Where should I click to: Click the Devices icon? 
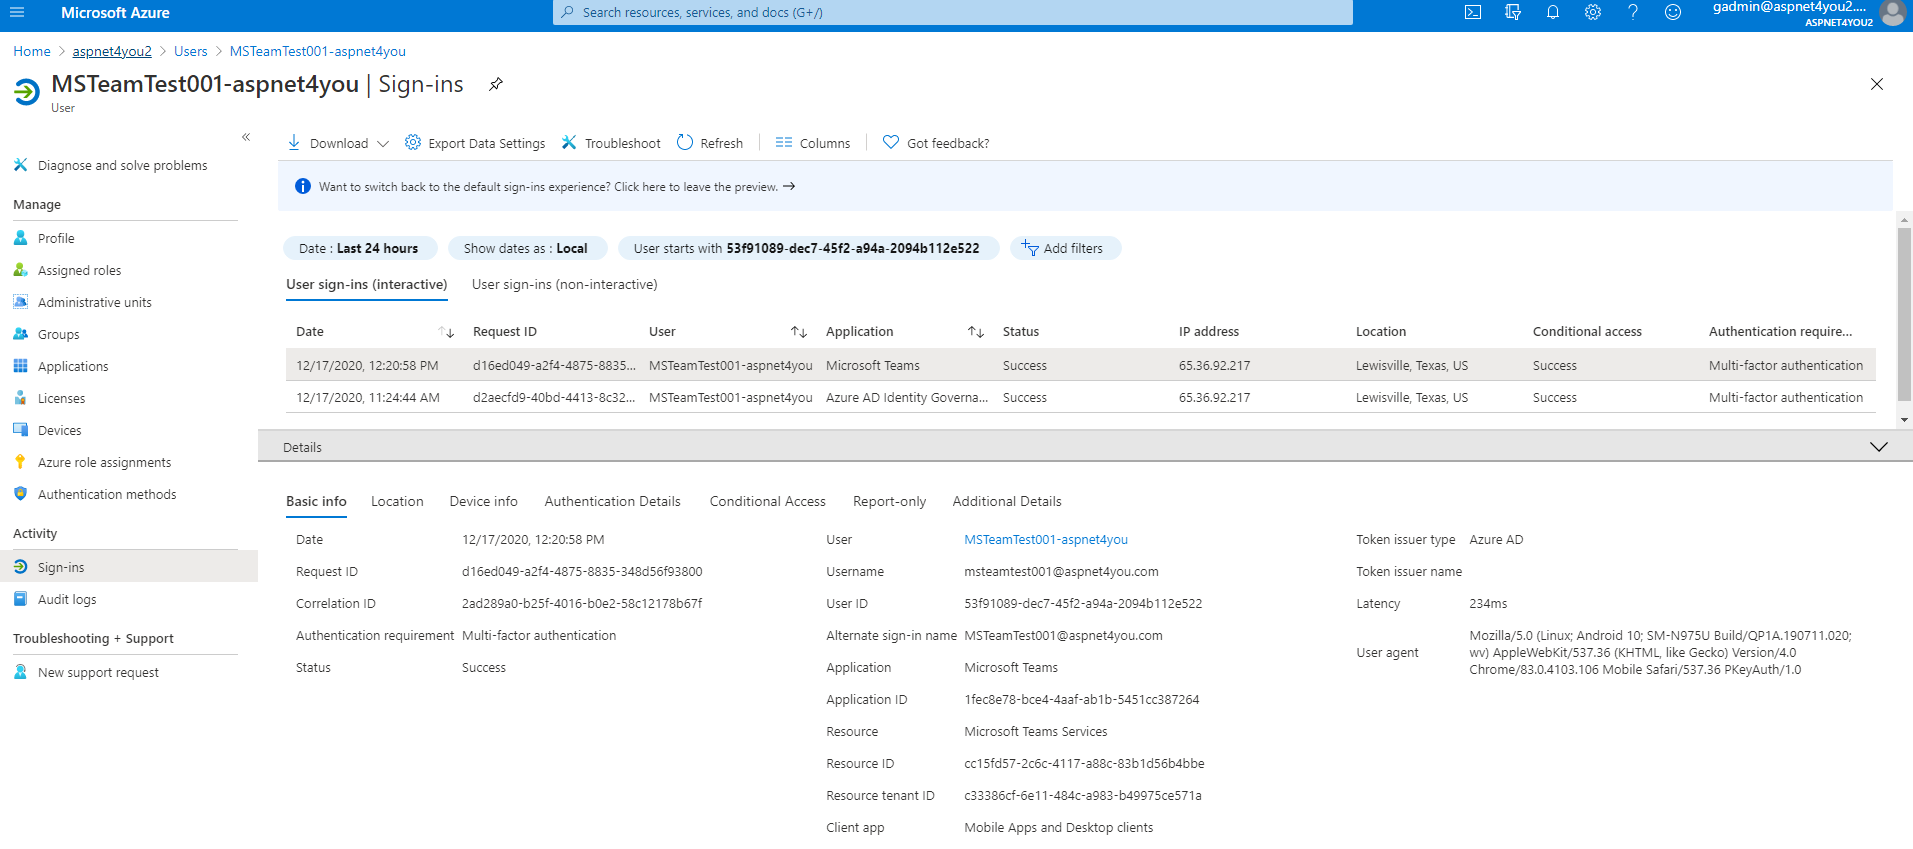click(21, 430)
